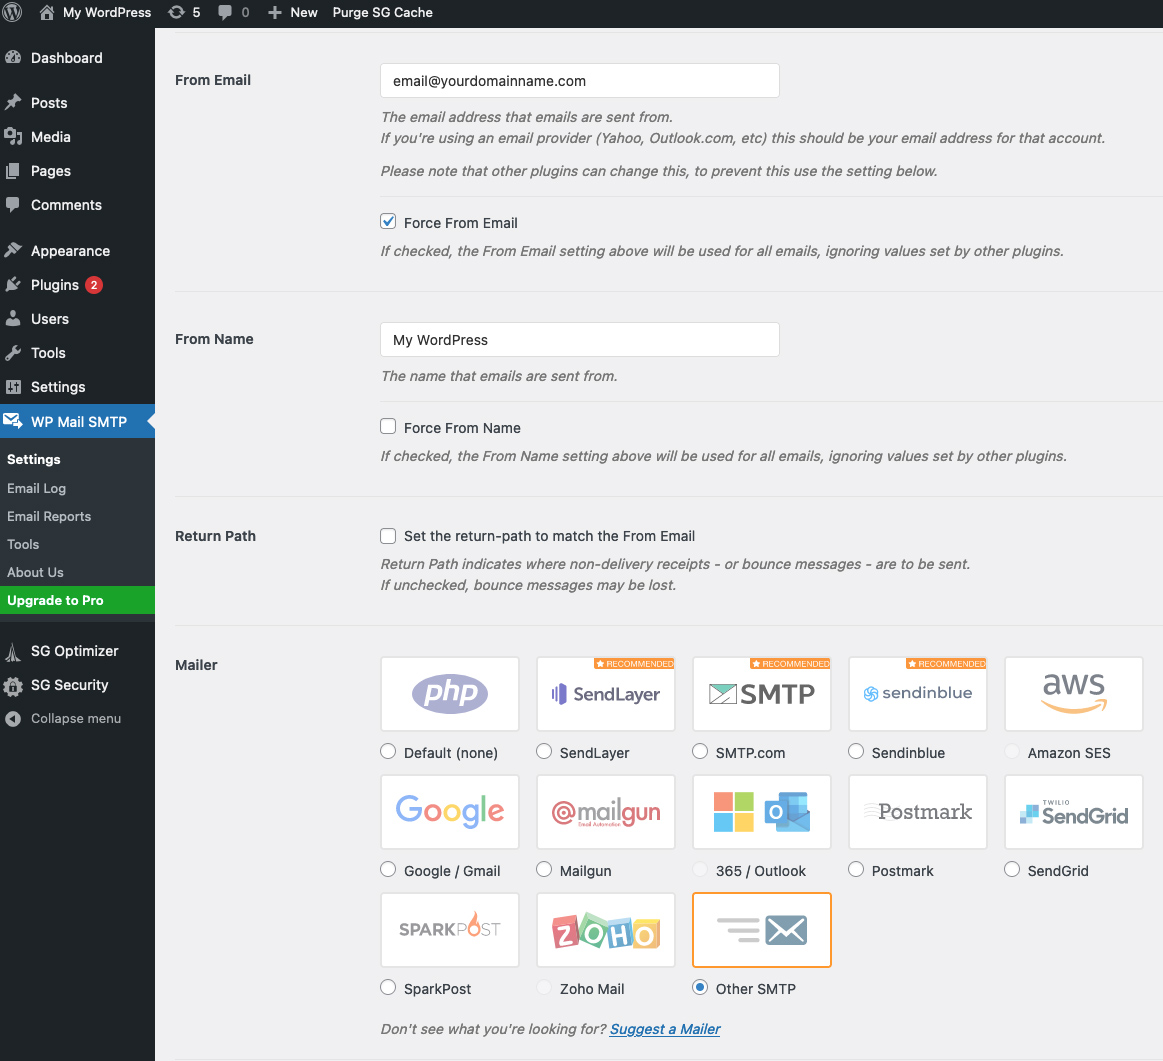Edit the From Name input field
Screen dimensions: 1163x1061
[x=579, y=339]
